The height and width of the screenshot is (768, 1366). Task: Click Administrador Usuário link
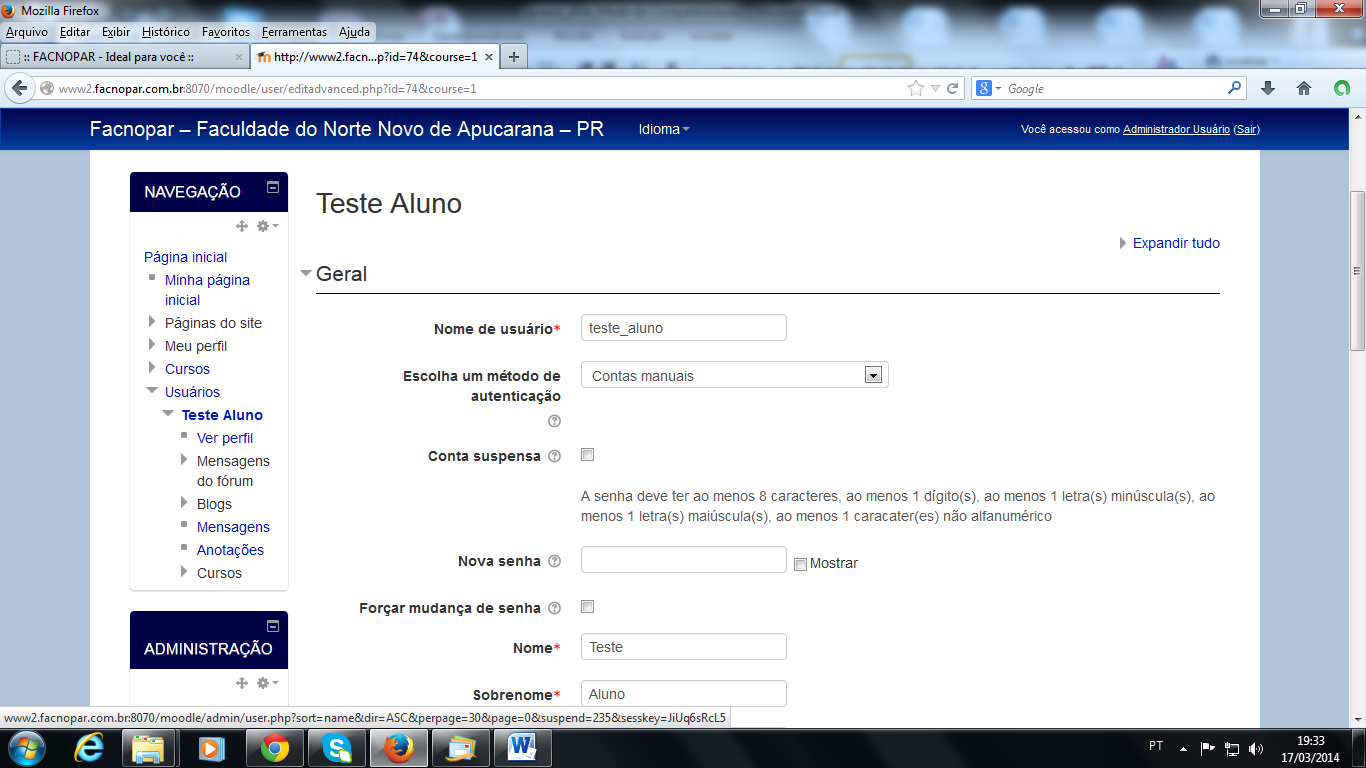tap(1176, 129)
